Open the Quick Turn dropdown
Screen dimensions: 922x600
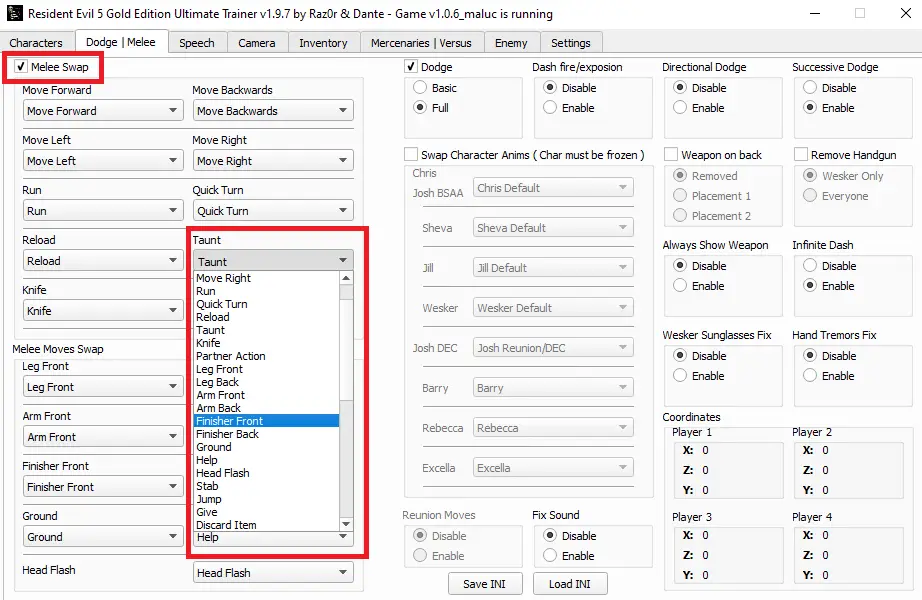[273, 211]
